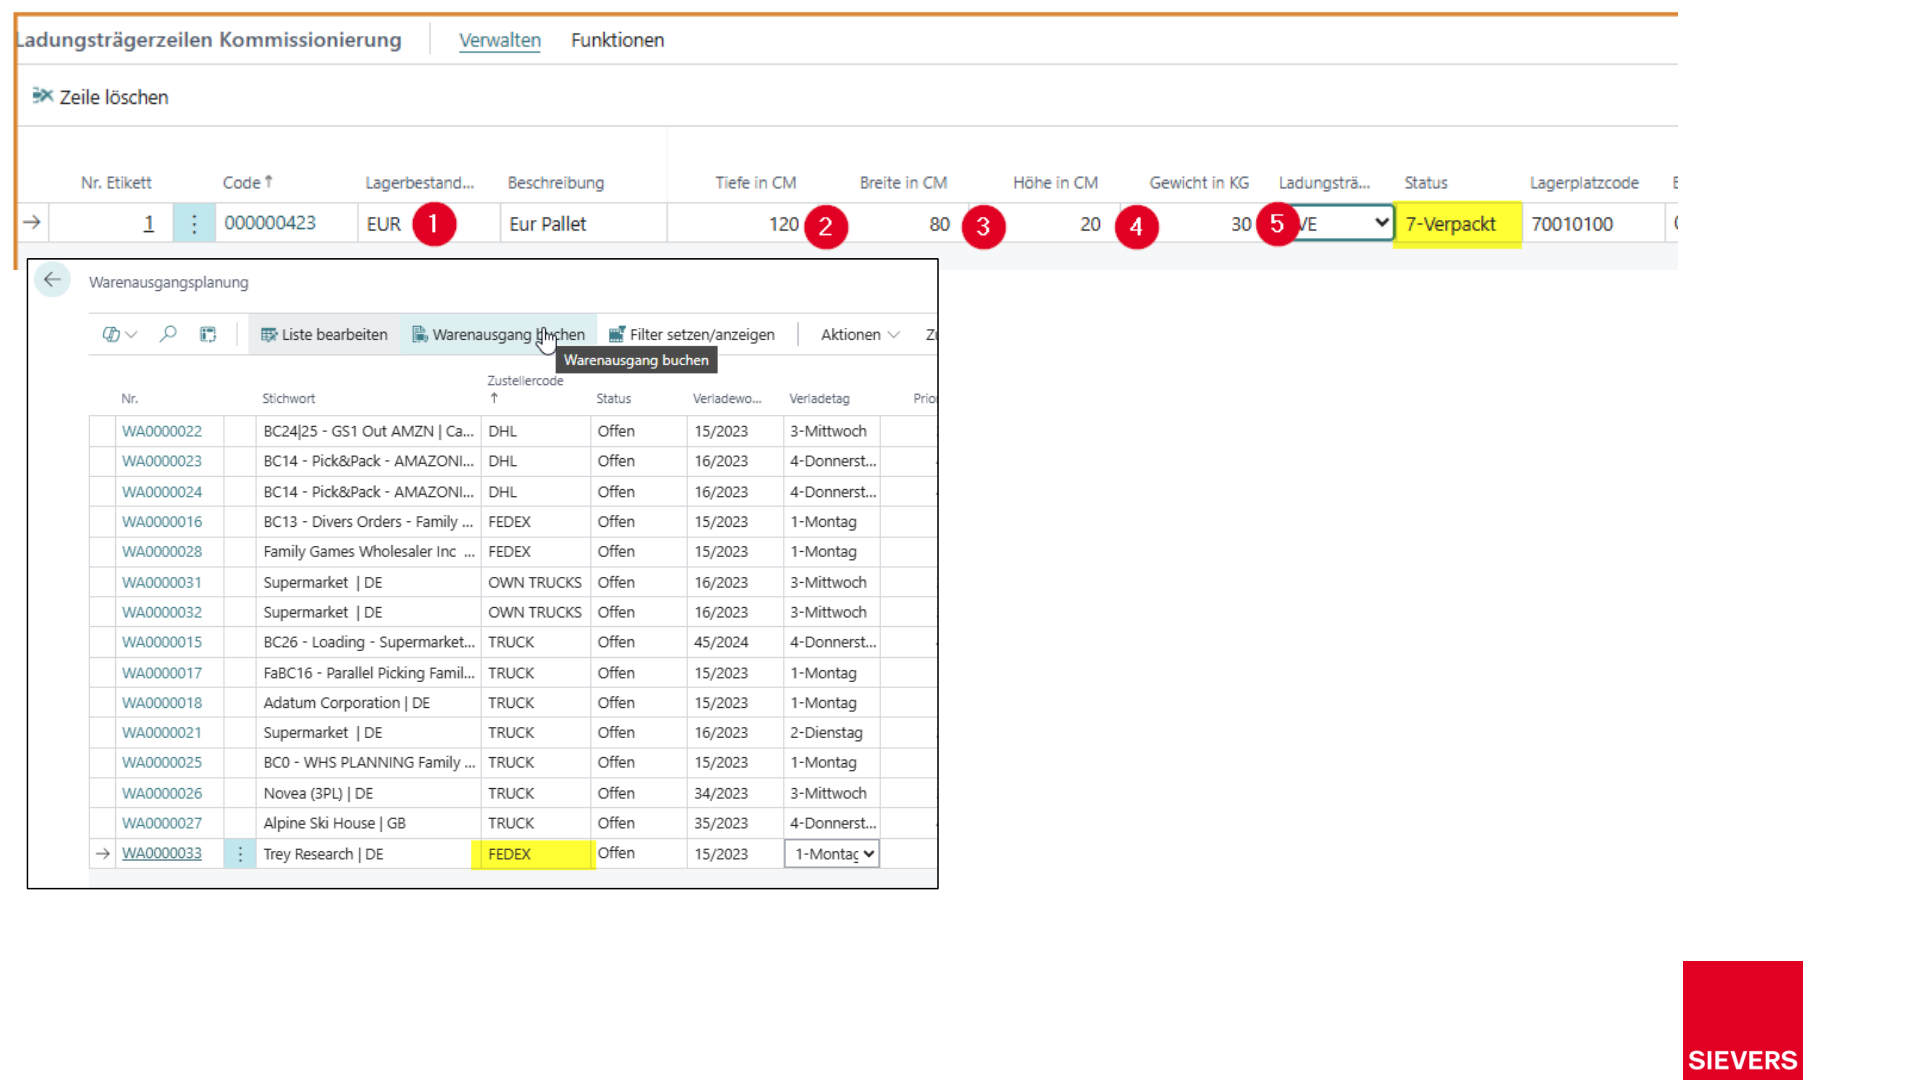Sort by Code column header
The width and height of the screenshot is (1920, 1080).
click(248, 183)
